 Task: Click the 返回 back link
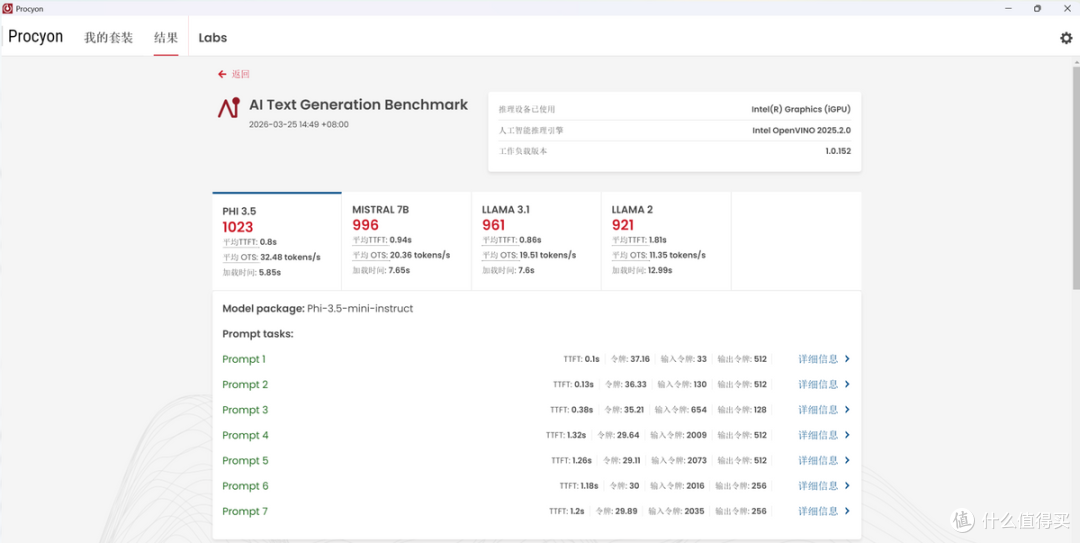click(x=240, y=74)
